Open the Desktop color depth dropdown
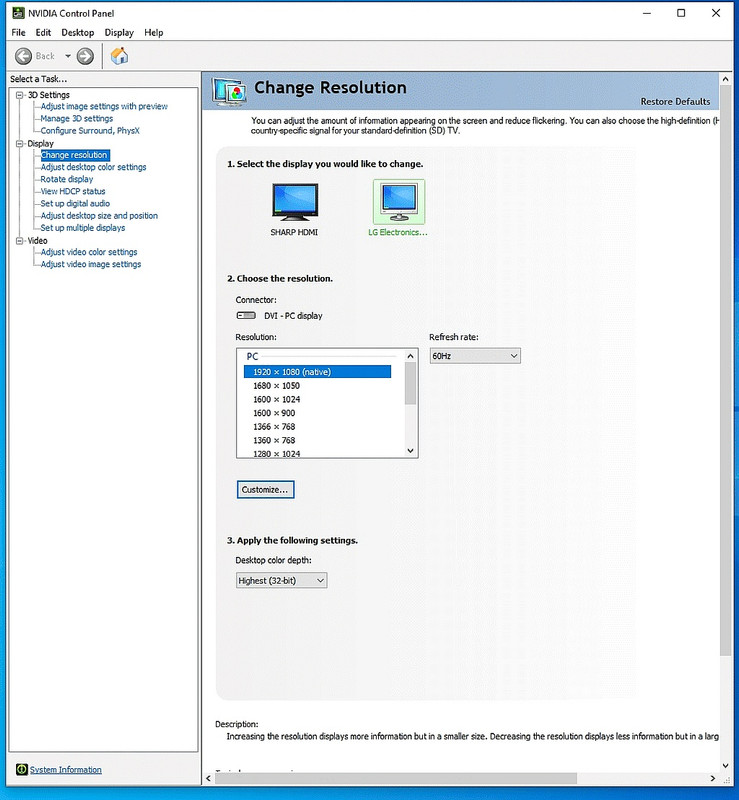The width and height of the screenshot is (739, 800). [x=281, y=580]
